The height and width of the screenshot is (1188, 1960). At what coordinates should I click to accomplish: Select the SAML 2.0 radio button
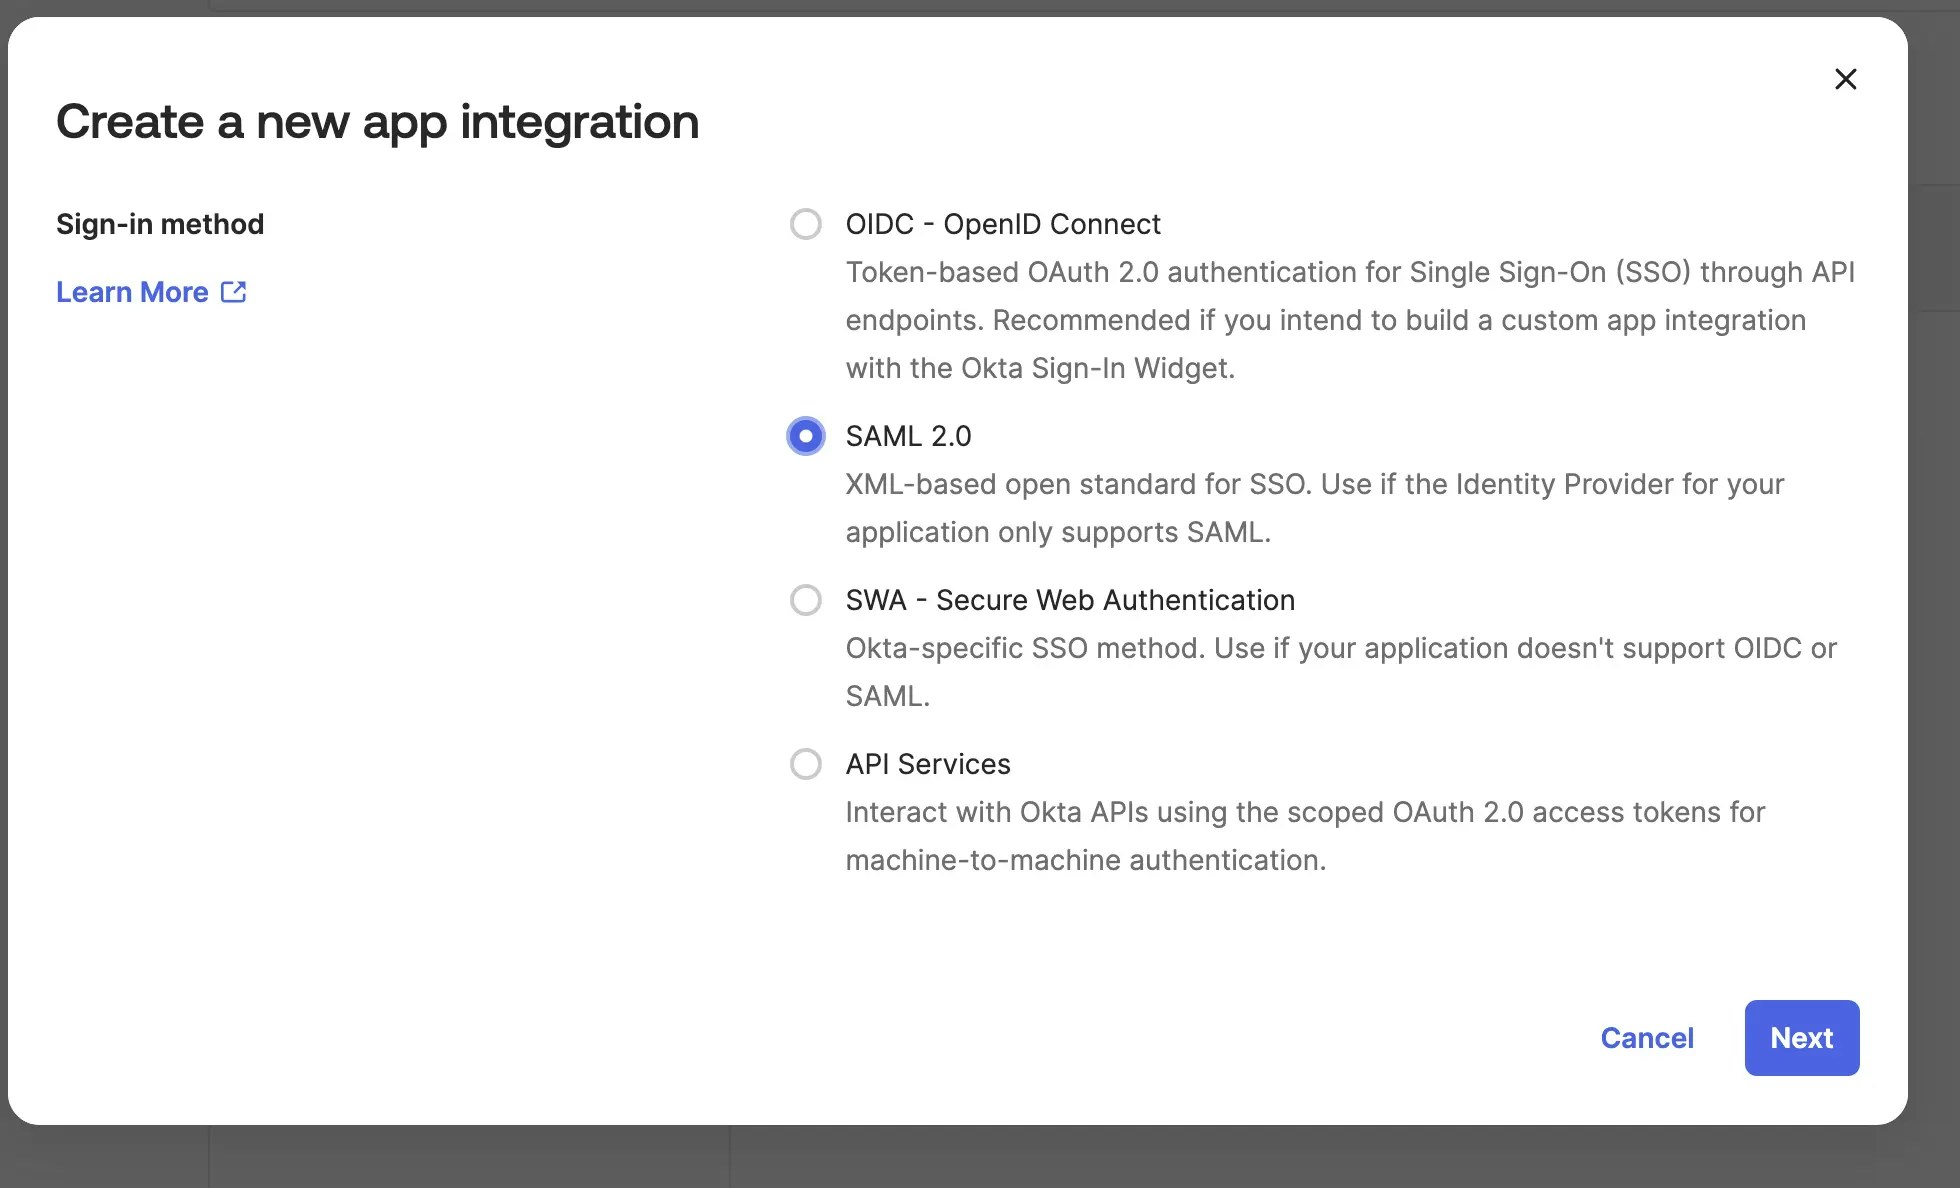pyautogui.click(x=806, y=436)
